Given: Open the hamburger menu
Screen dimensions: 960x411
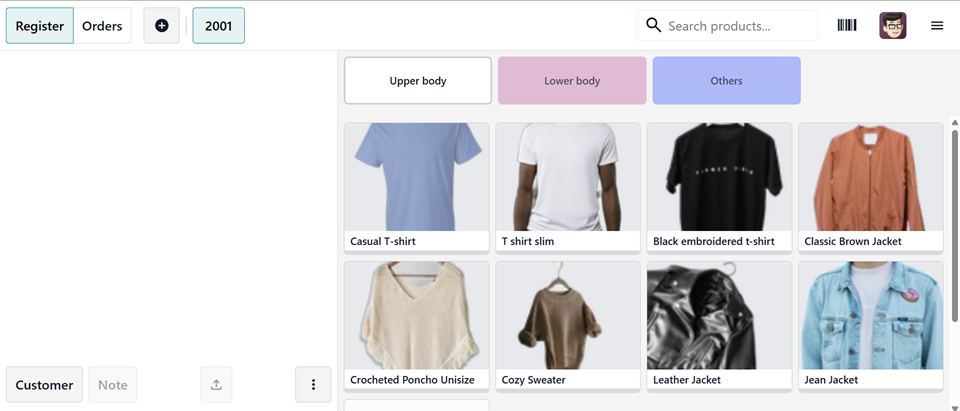Looking at the screenshot, I should point(937,26).
